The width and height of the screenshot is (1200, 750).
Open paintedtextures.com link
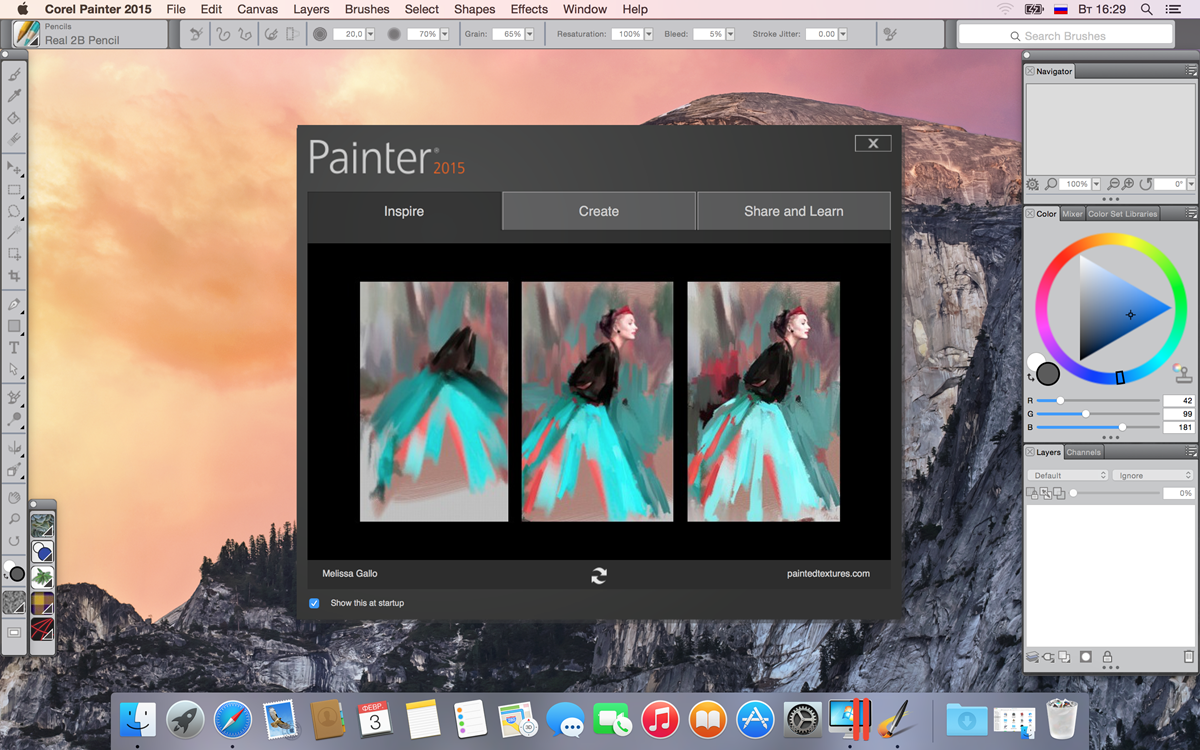[x=828, y=574]
